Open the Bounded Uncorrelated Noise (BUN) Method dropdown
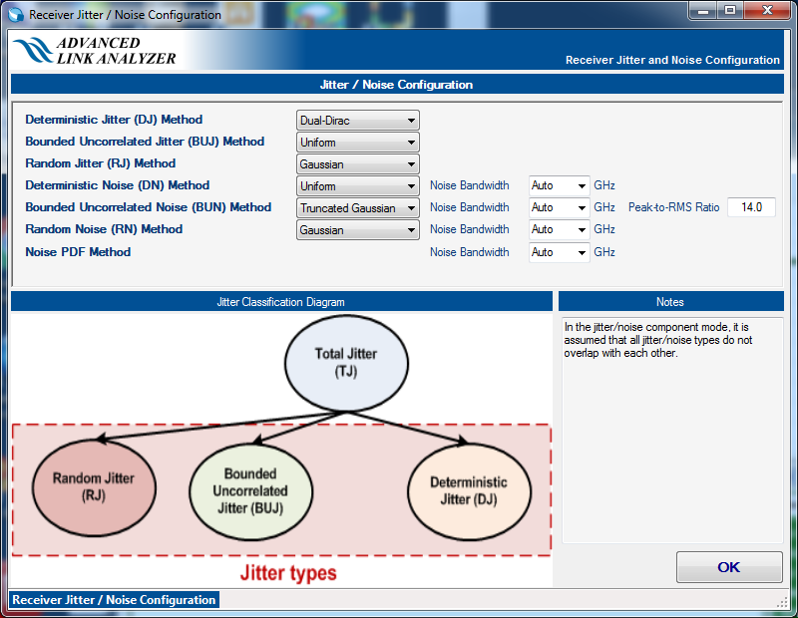798x618 pixels. 358,208
